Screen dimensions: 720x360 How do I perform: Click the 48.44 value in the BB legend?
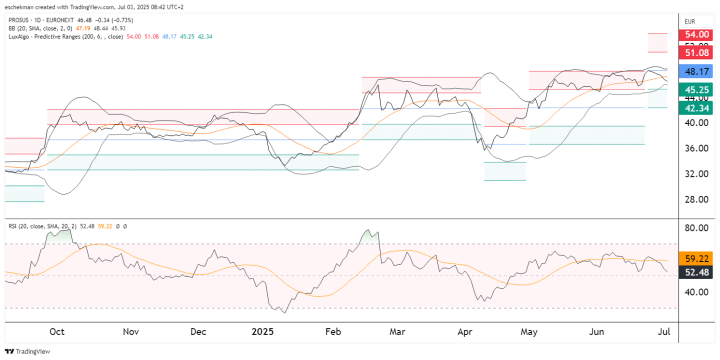(101, 28)
